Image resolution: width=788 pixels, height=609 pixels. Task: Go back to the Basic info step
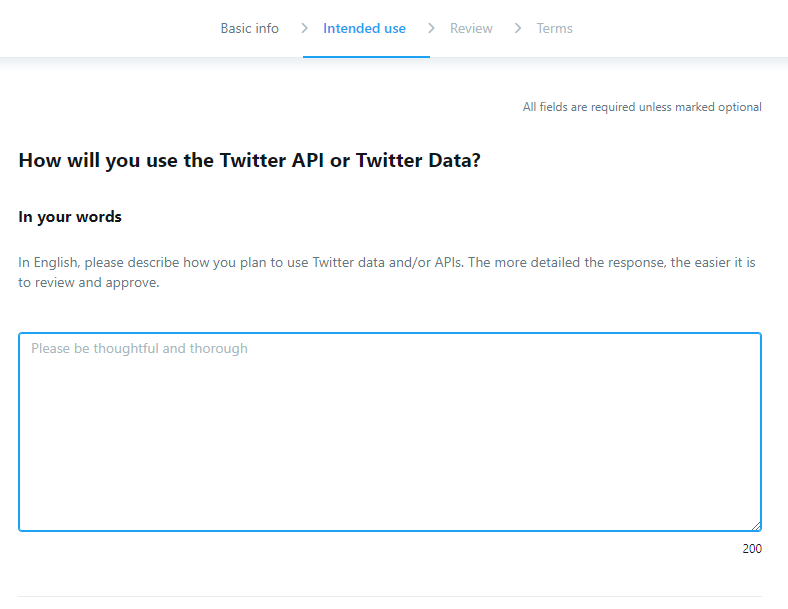pos(249,28)
